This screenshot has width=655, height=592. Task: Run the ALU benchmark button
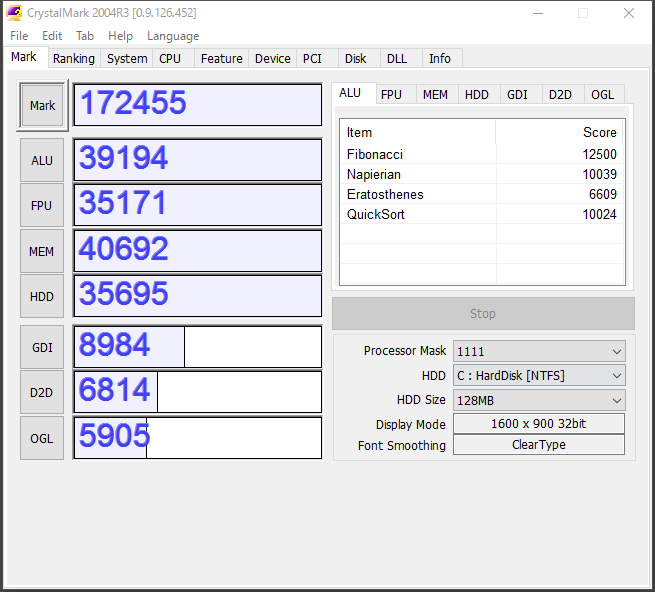point(42,160)
